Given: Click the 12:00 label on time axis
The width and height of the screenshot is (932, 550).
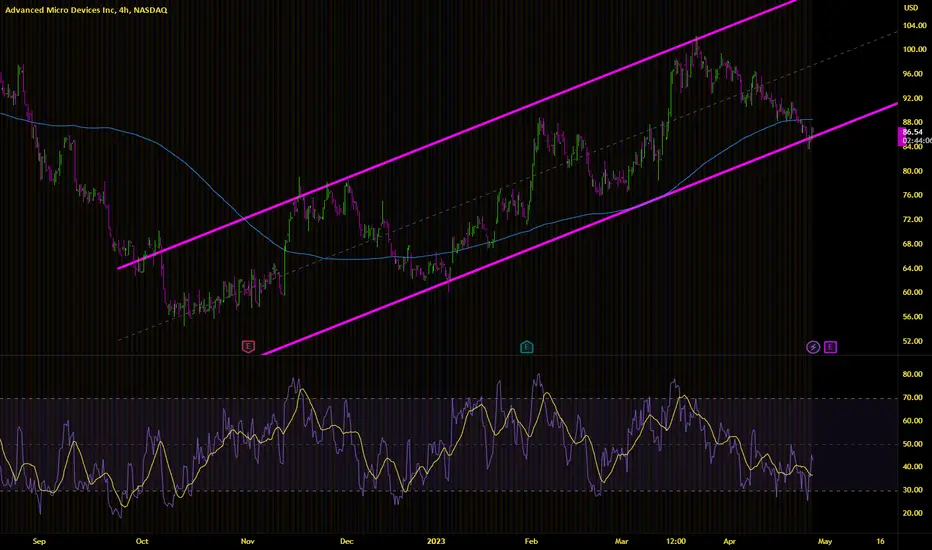Looking at the screenshot, I should pyautogui.click(x=676, y=541).
